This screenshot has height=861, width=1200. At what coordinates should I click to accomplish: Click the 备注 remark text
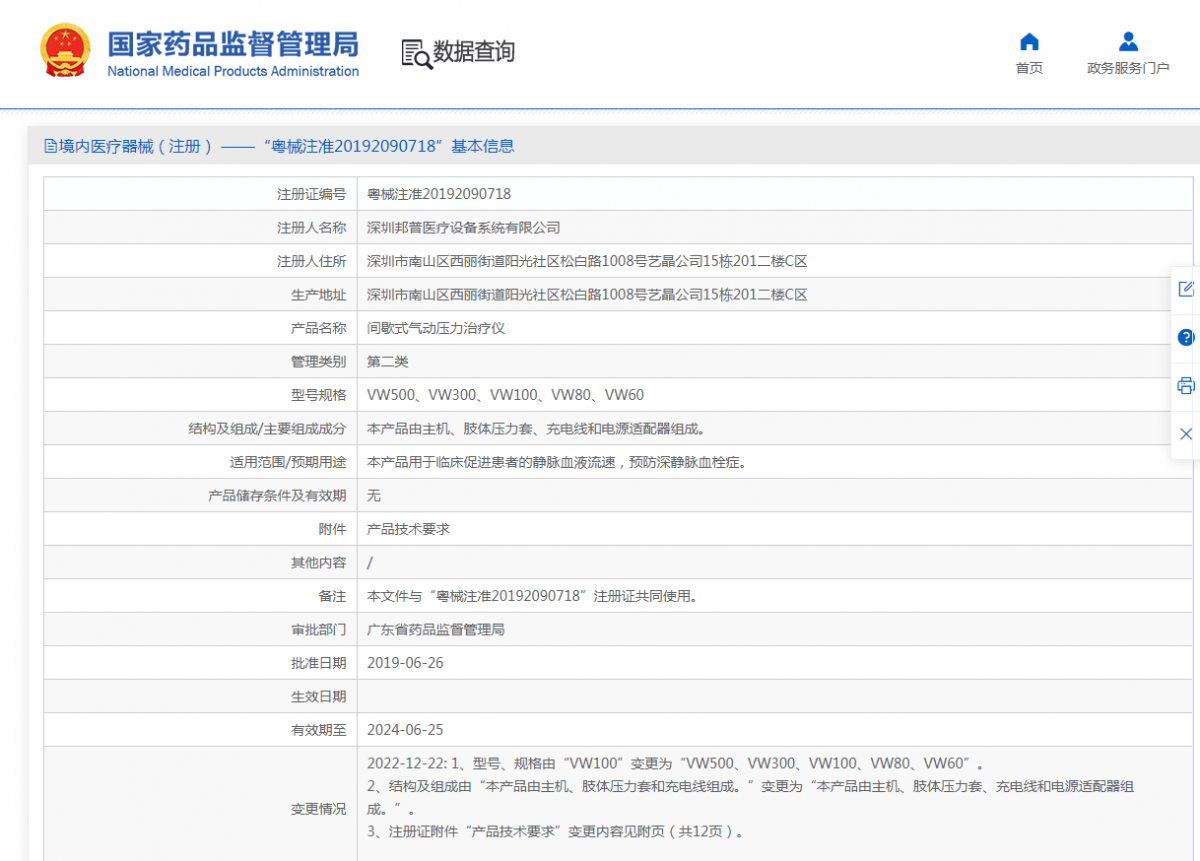pos(532,596)
